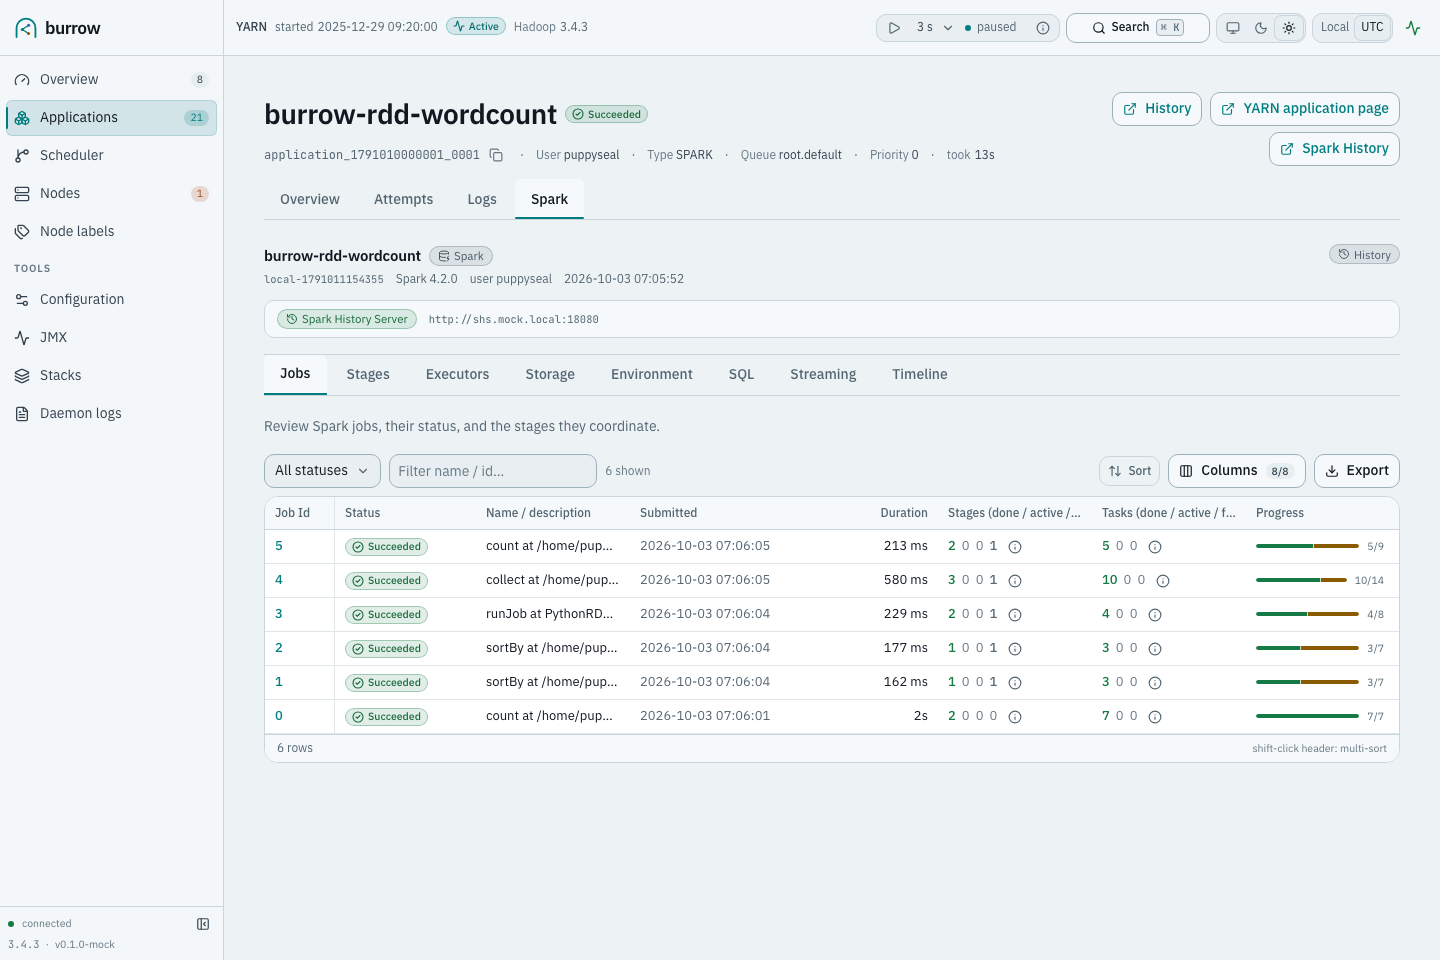Export the jobs table

[x=1357, y=471]
